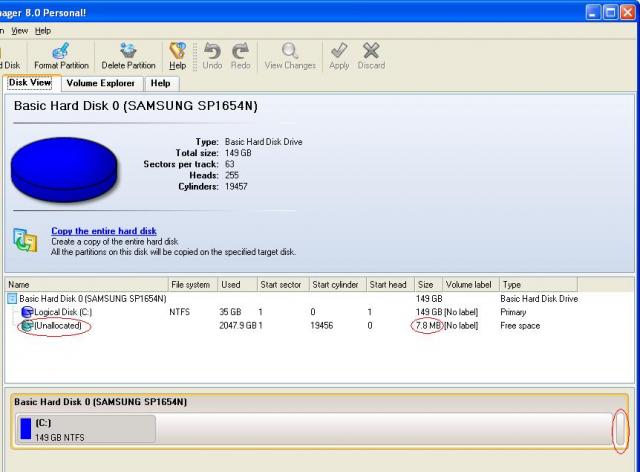Viewport: 640px width, 472px height.
Task: Click the copy hard disk icon
Action: pyautogui.click(x=25, y=240)
